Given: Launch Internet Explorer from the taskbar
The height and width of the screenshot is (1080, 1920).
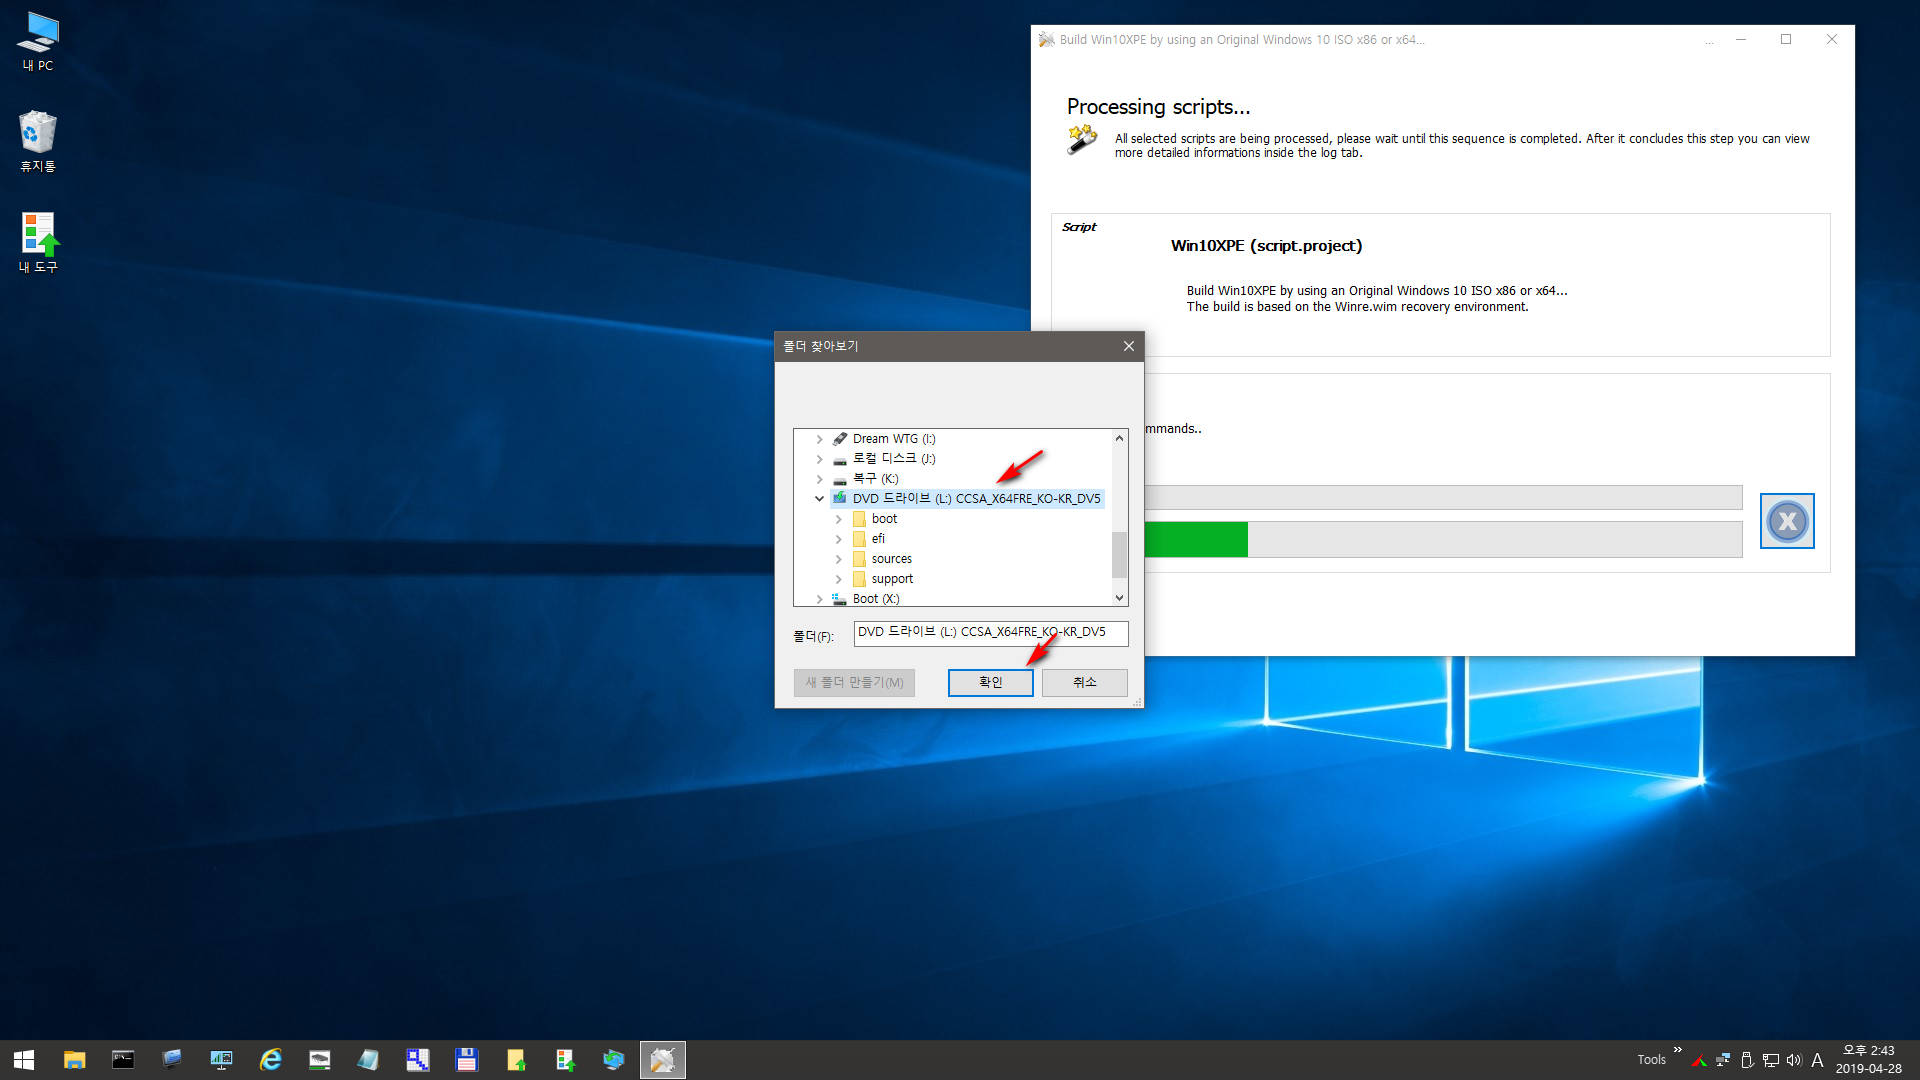Looking at the screenshot, I should coord(270,1060).
